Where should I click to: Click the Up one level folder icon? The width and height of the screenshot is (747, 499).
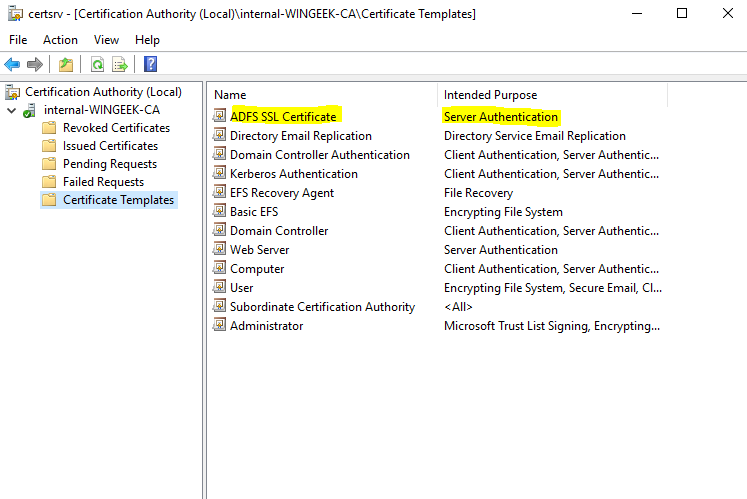(65, 65)
